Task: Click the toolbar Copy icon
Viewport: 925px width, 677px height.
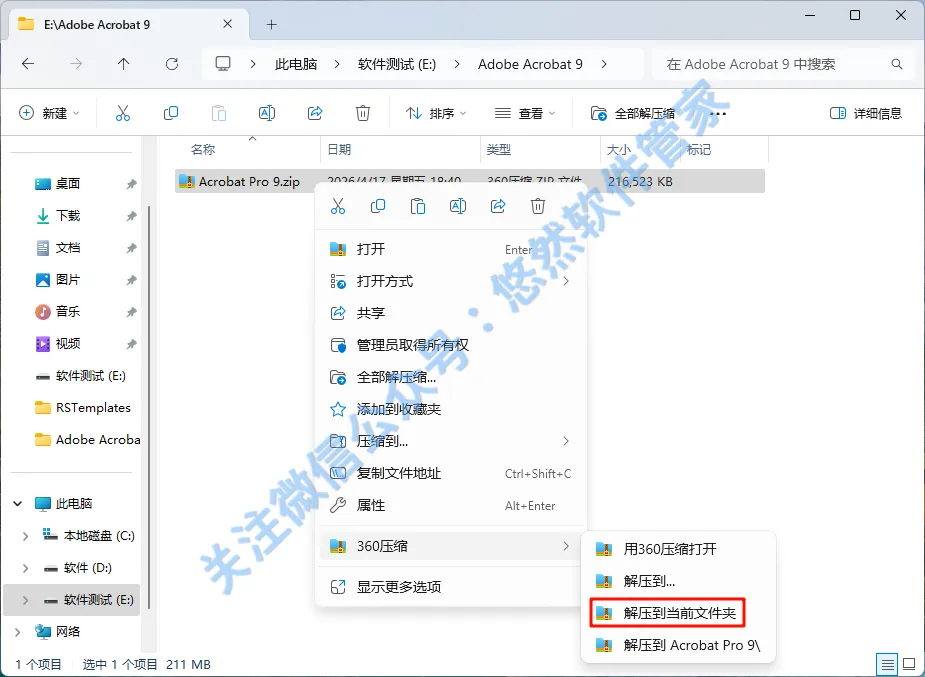Action: [x=170, y=113]
